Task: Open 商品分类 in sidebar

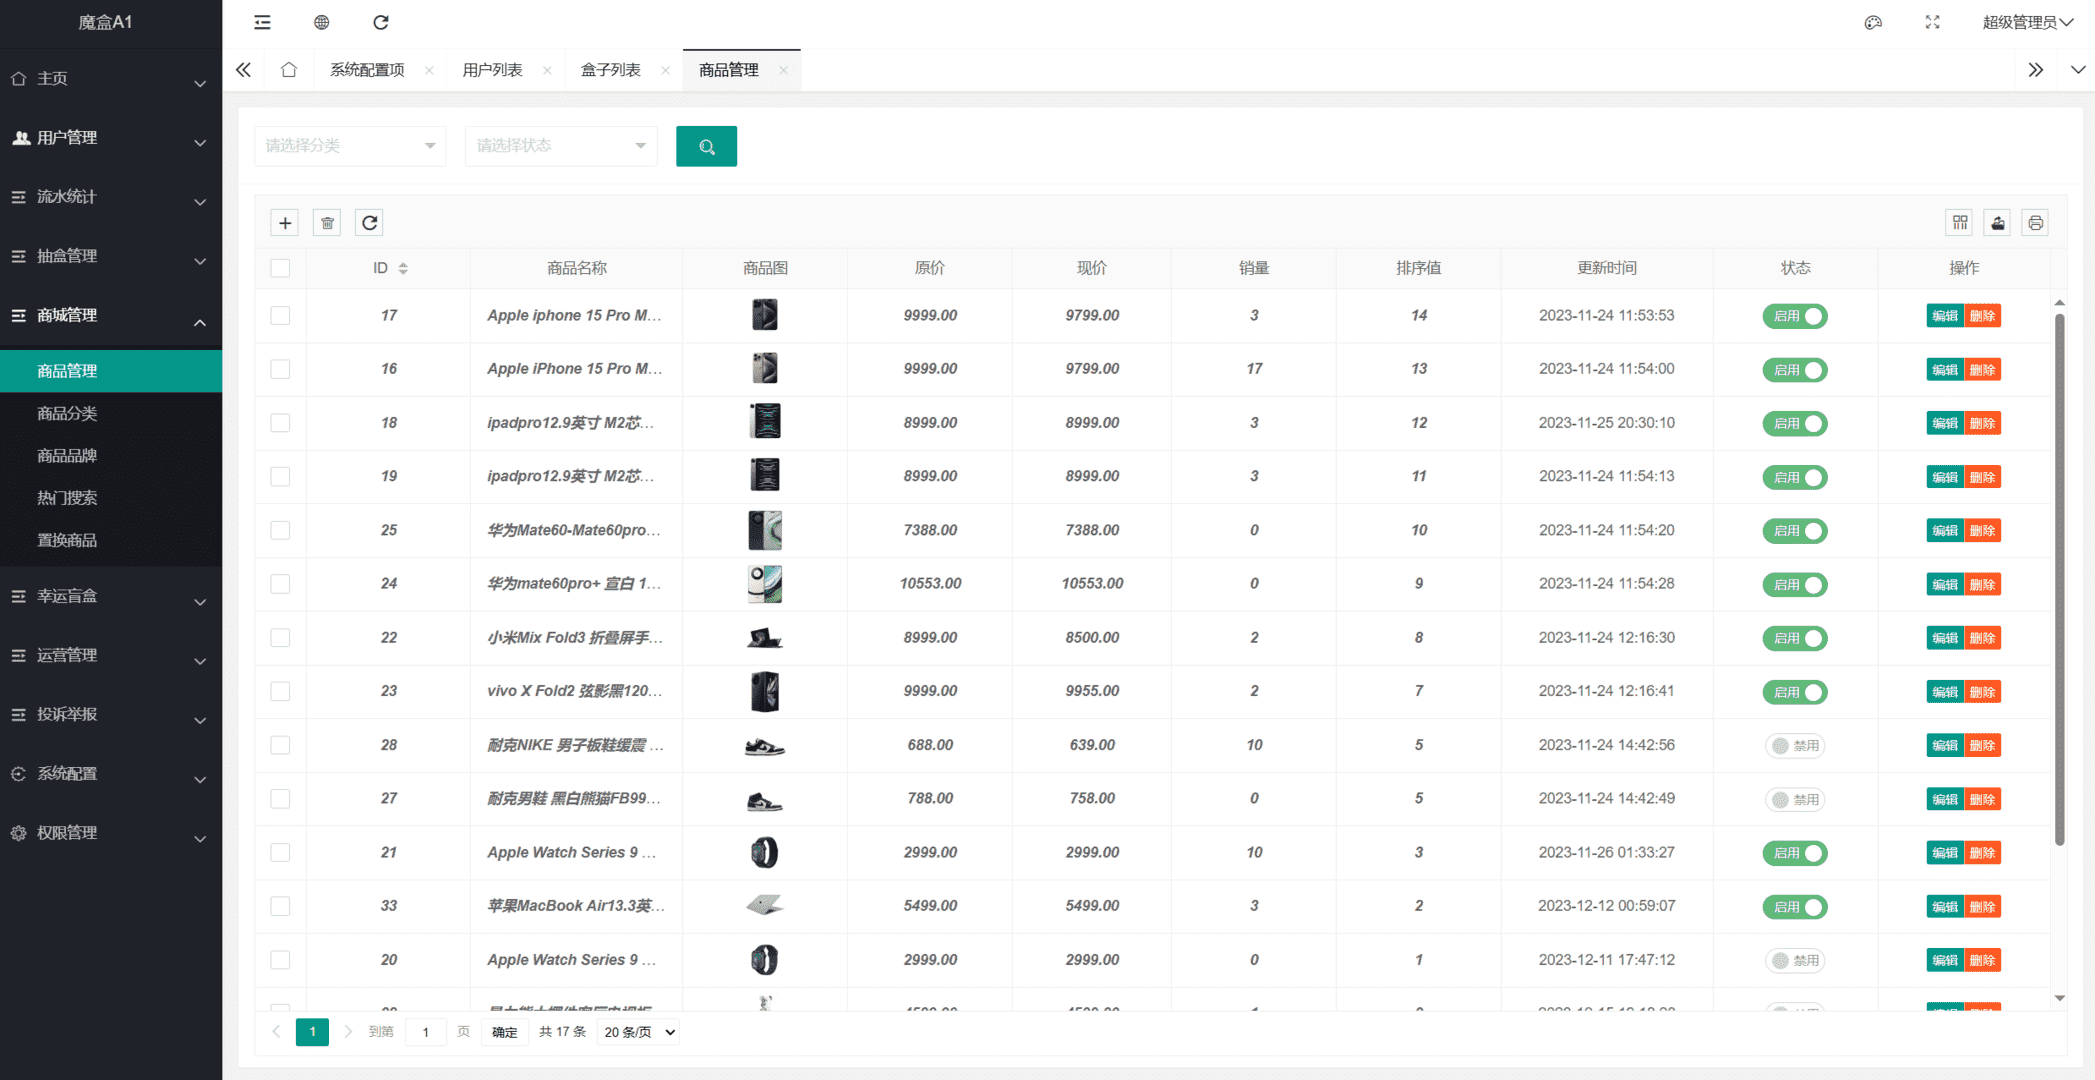Action: tap(111, 413)
